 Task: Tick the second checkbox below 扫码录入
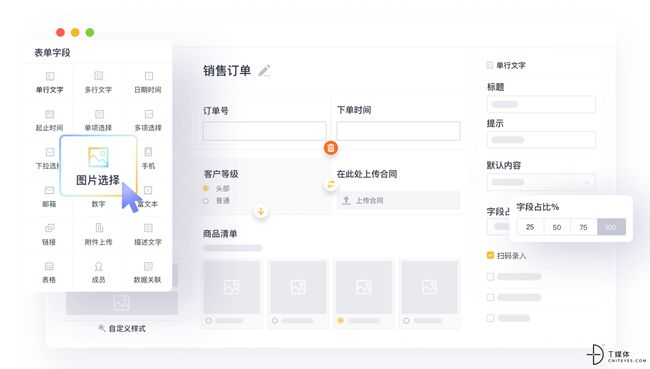click(490, 297)
